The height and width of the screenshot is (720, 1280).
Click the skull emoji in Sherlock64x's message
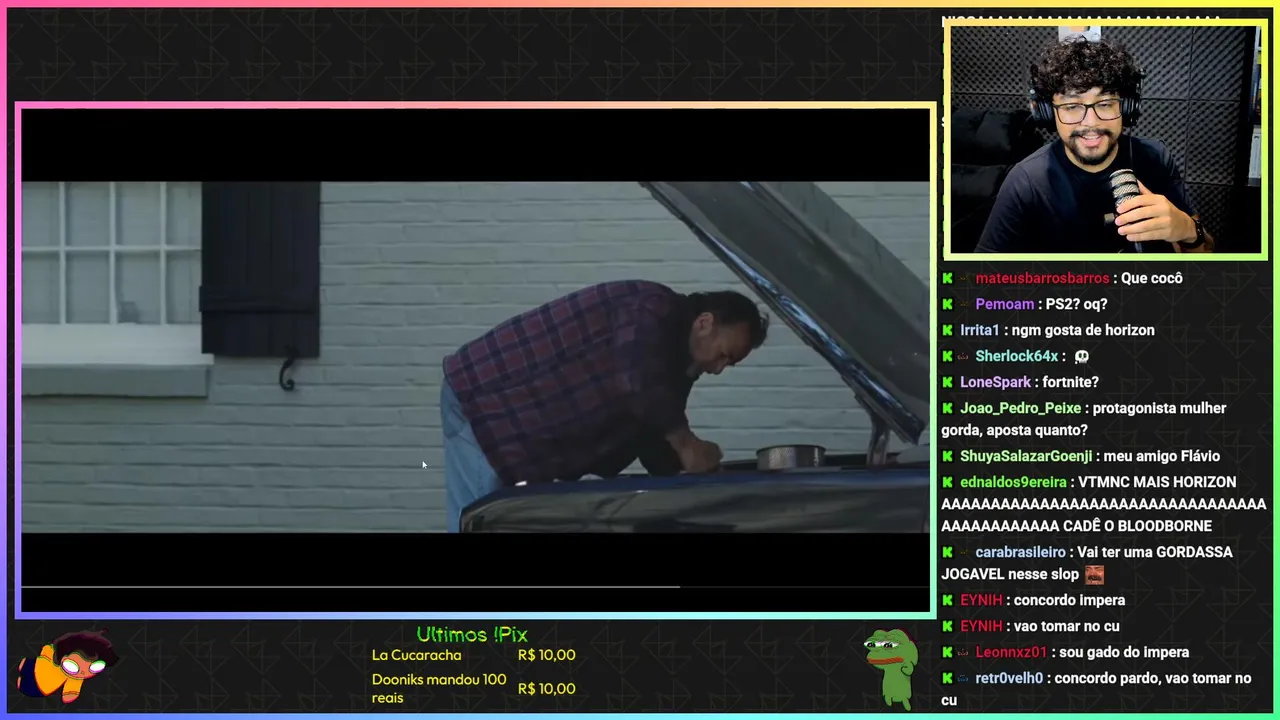click(x=1081, y=356)
